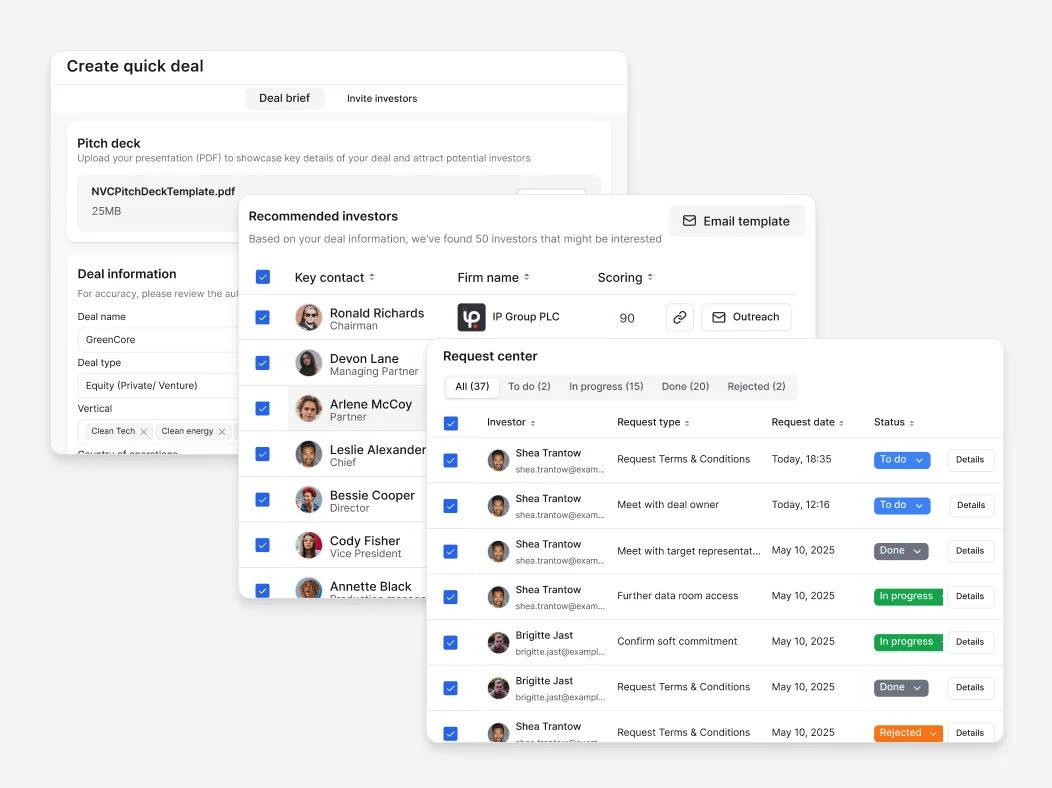Click Brigitte Jast's avatar on Confirm soft commitment row
Screen dimensions: 1052x788
coord(498,642)
